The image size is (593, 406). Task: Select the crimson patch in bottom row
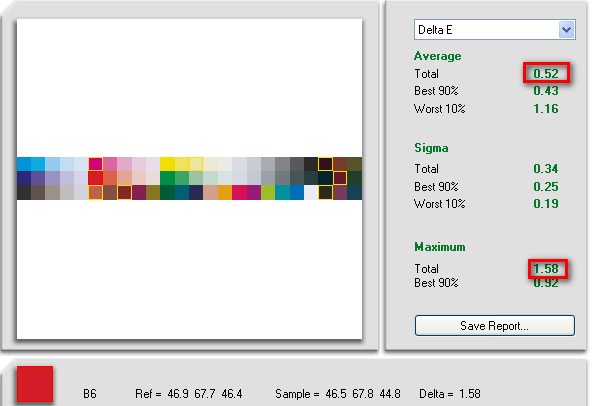click(239, 192)
